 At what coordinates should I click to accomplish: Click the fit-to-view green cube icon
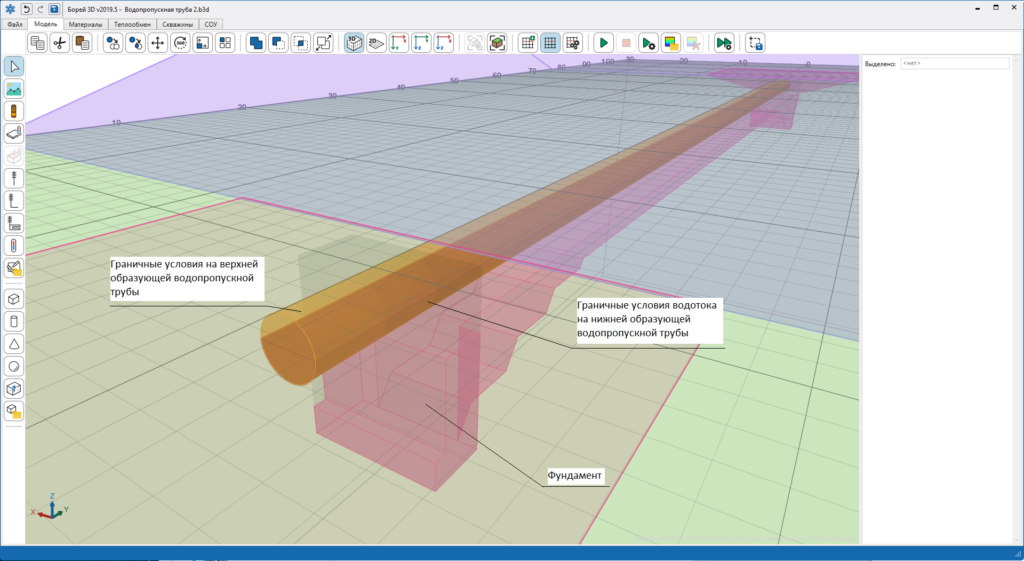click(x=498, y=43)
